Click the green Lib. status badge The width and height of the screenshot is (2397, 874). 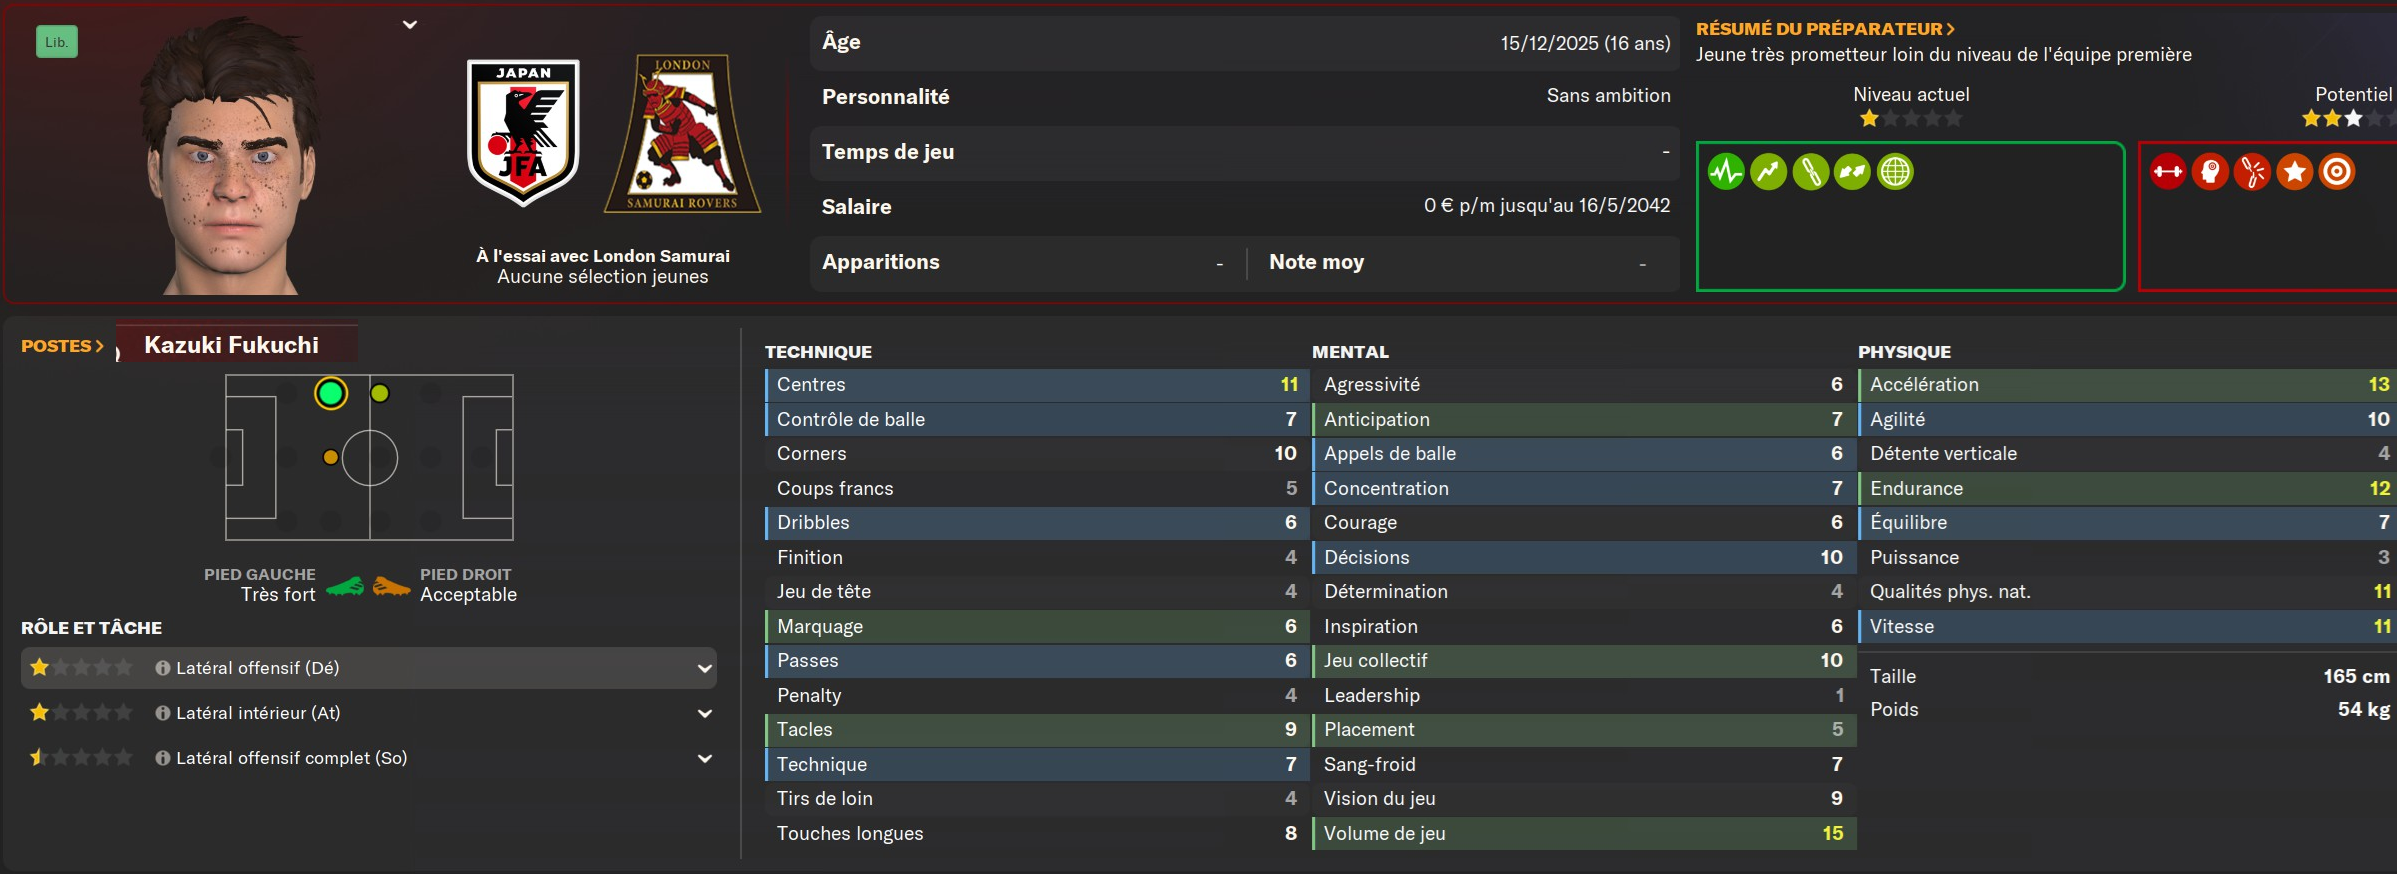pos(57,42)
